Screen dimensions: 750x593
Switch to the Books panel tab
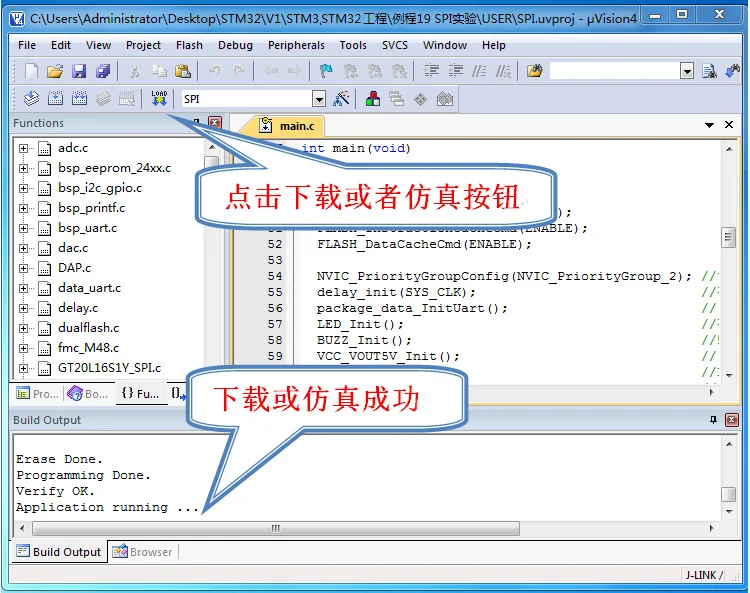pyautogui.click(x=88, y=394)
